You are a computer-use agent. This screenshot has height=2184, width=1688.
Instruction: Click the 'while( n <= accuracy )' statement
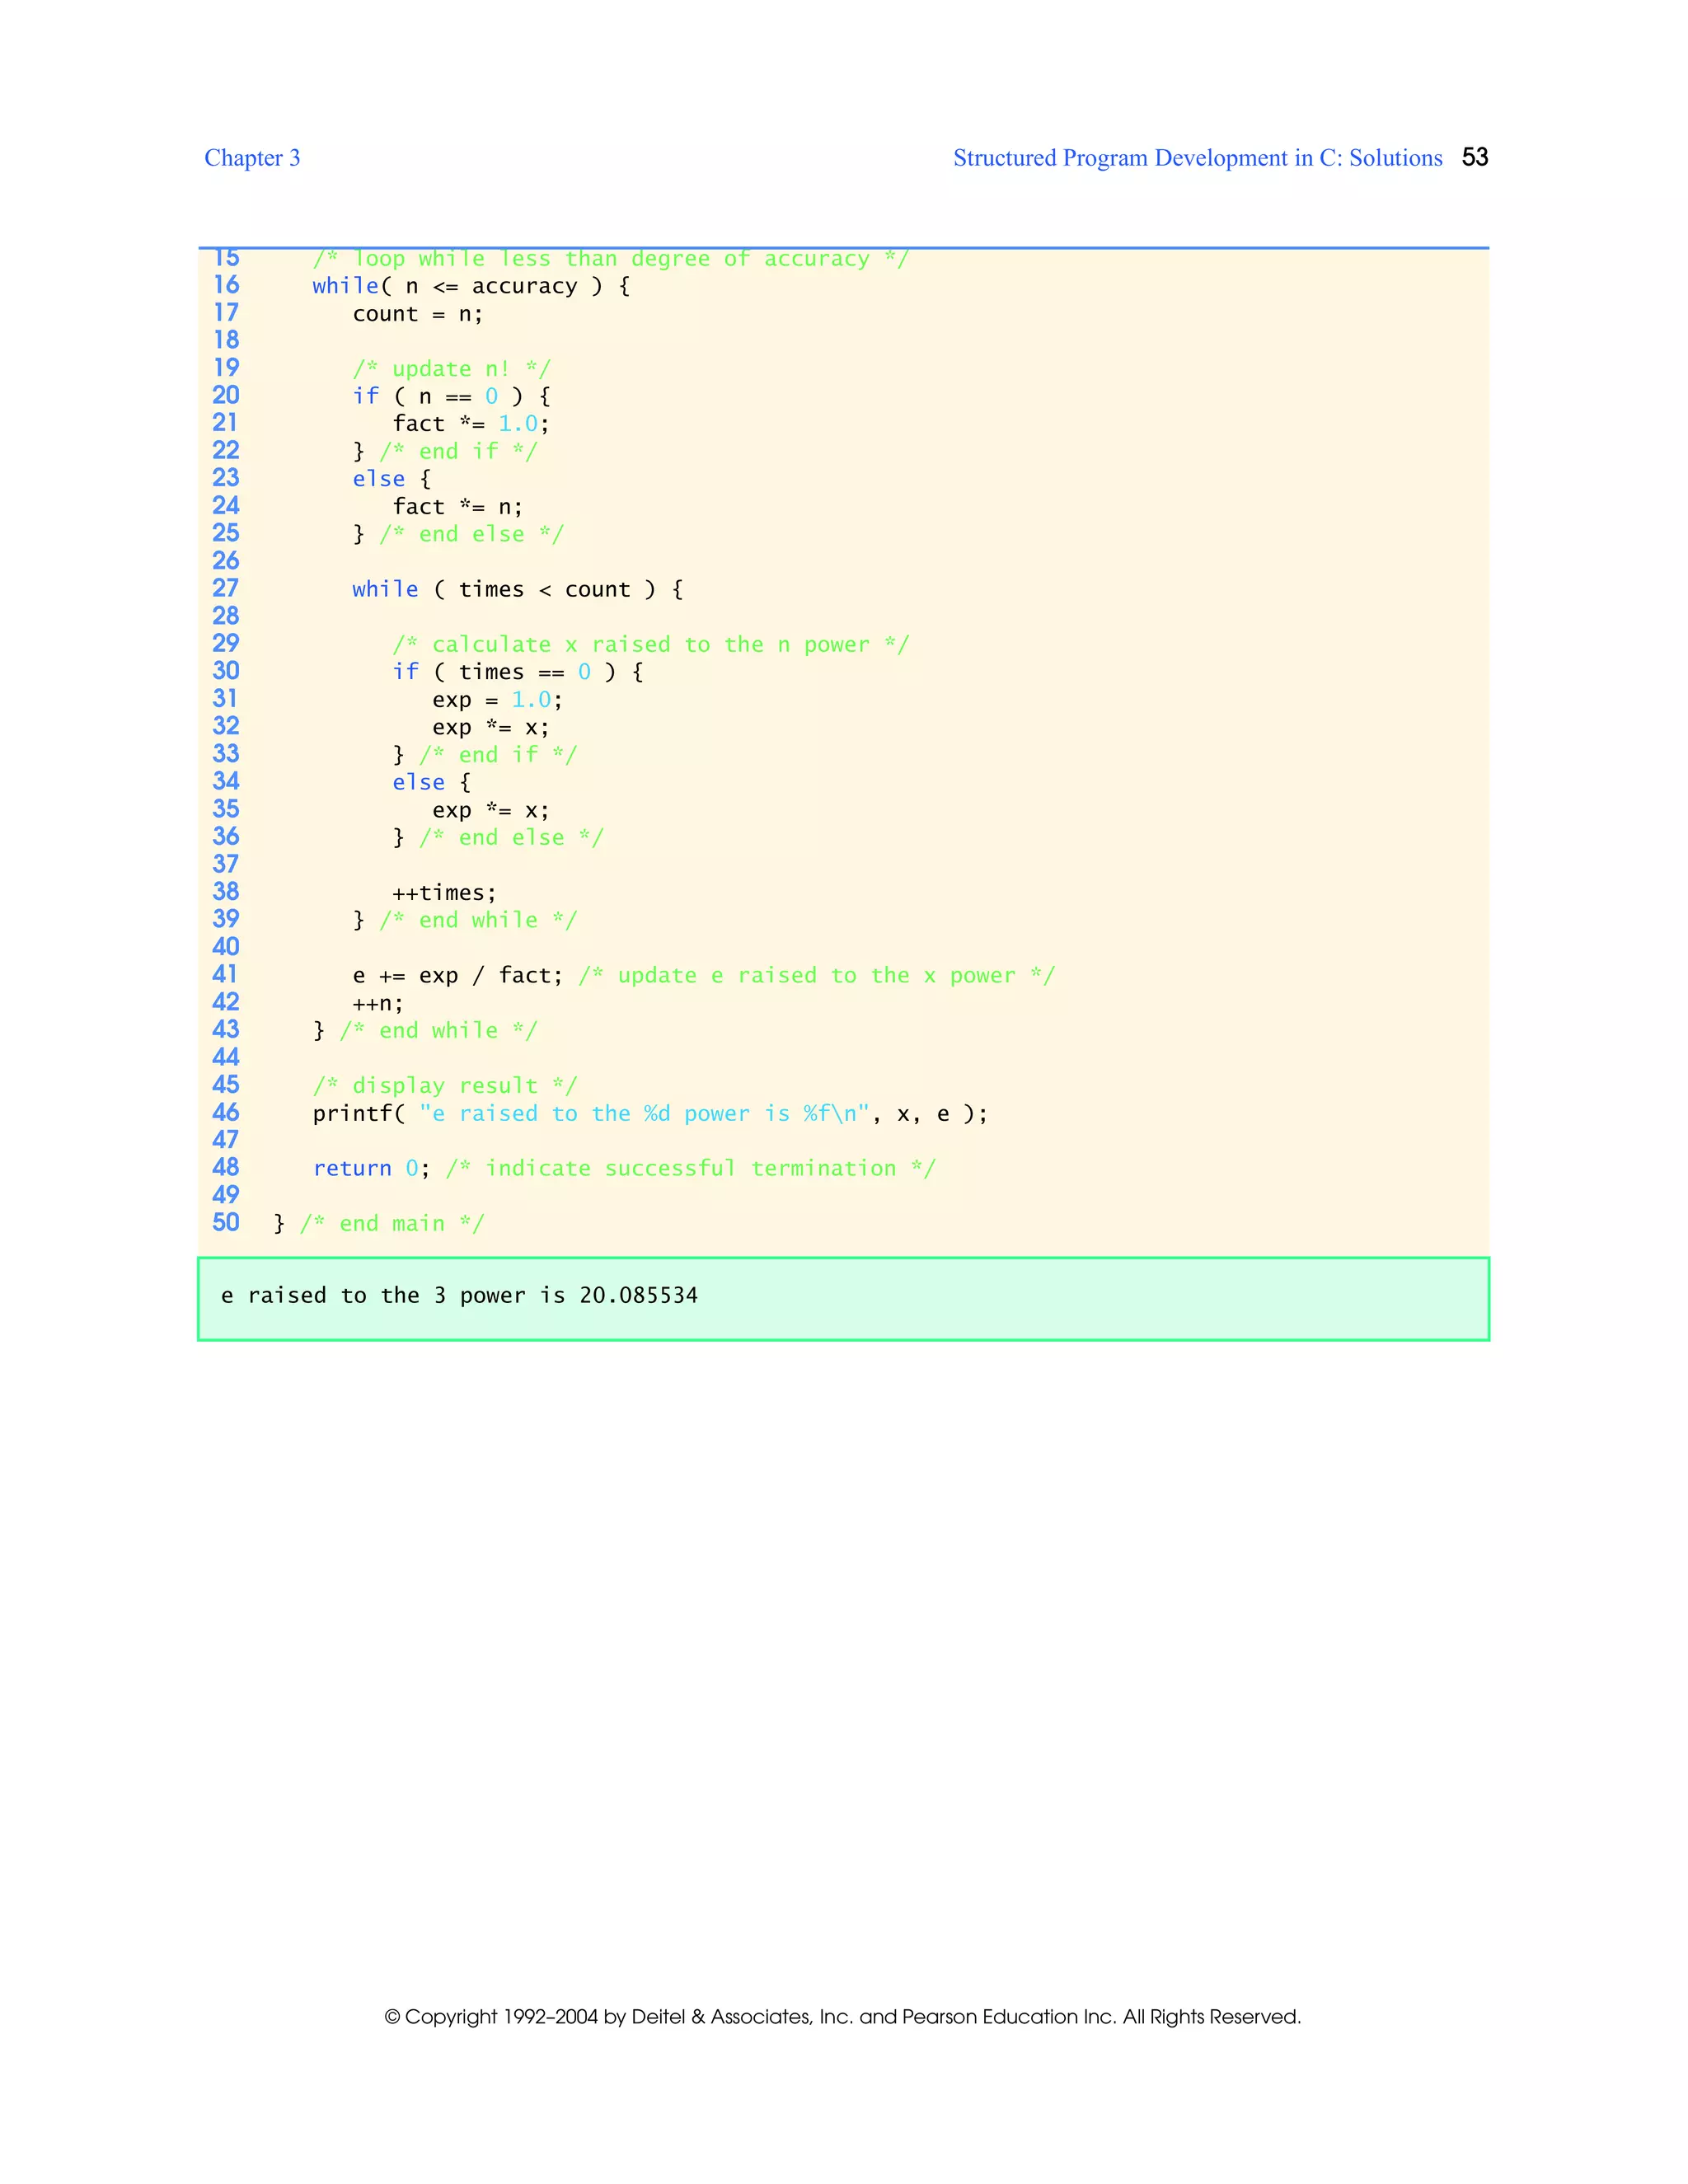[470, 287]
